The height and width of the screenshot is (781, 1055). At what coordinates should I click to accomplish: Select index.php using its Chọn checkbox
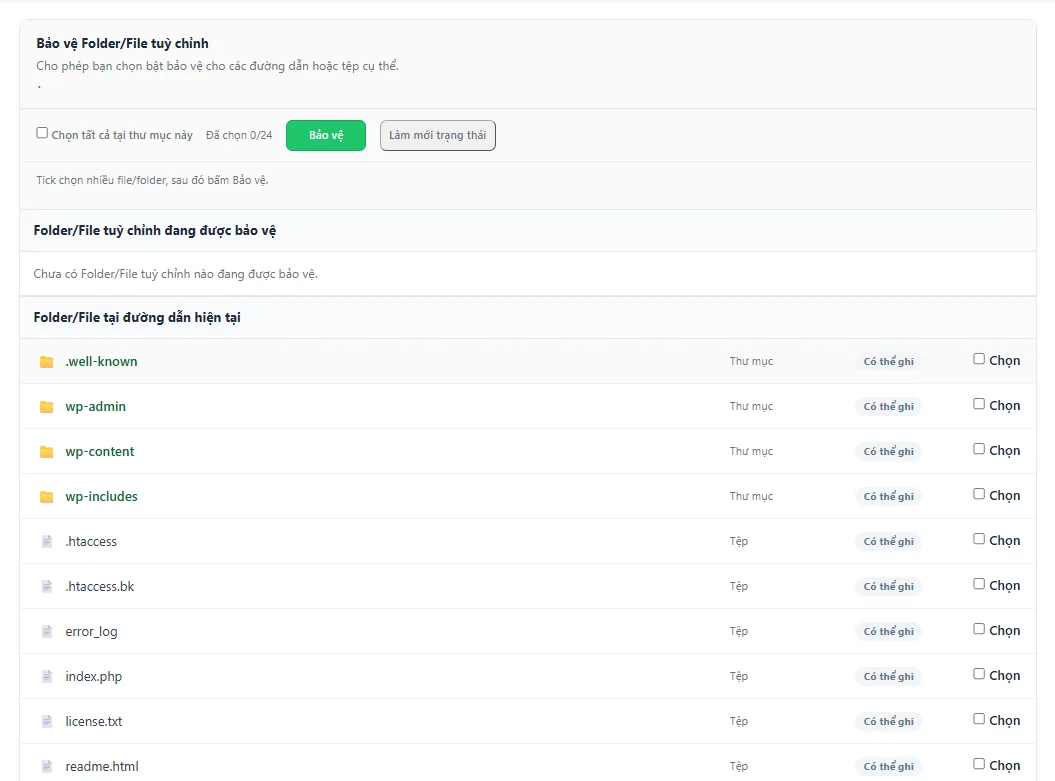point(979,674)
